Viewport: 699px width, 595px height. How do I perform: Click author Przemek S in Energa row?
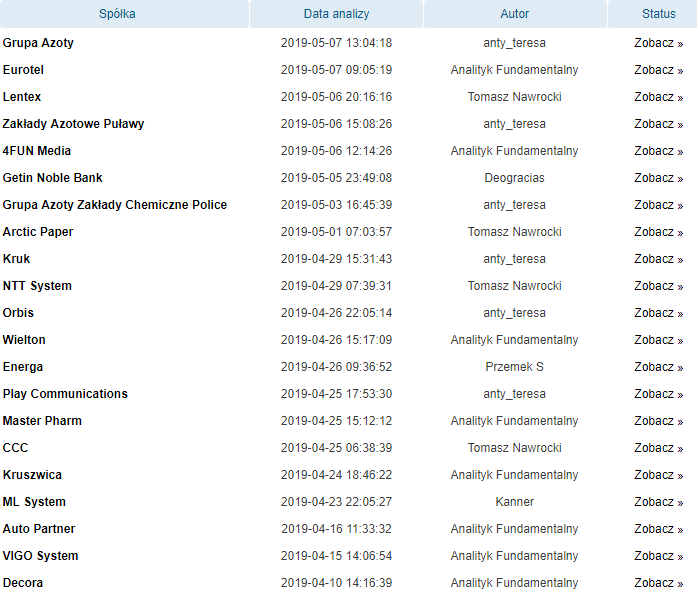[514, 367]
